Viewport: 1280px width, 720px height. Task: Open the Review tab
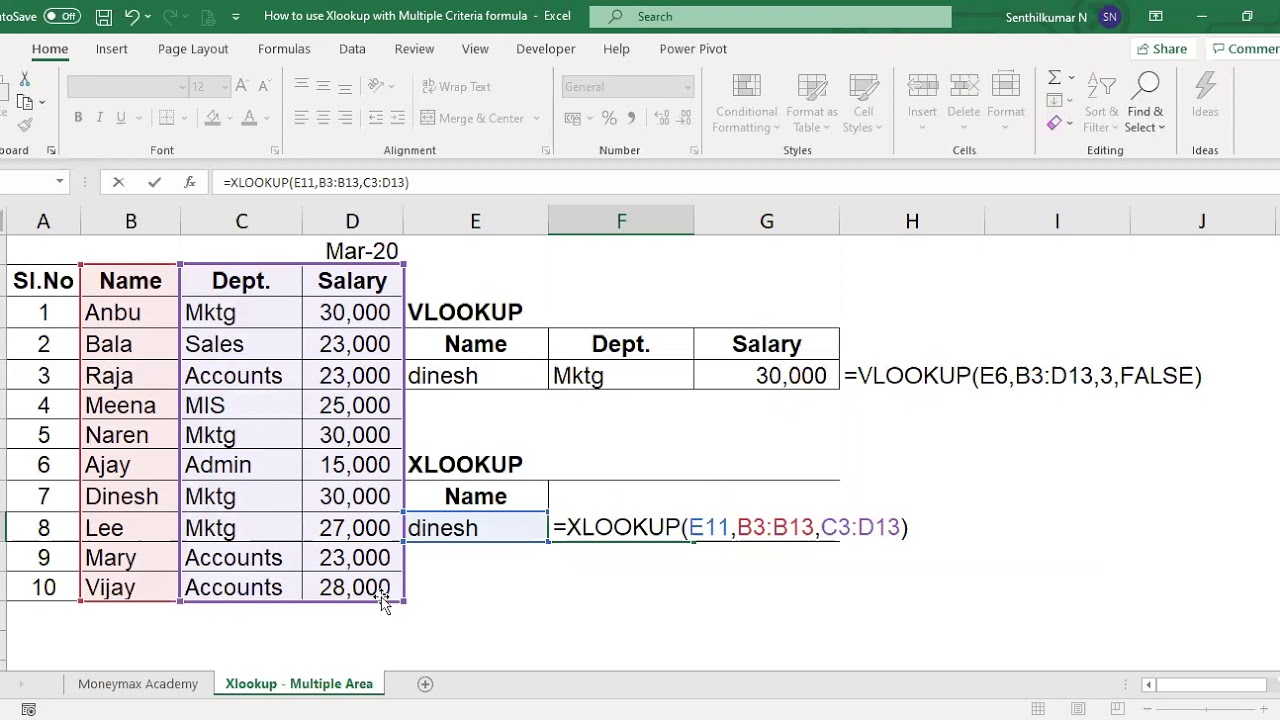point(414,49)
